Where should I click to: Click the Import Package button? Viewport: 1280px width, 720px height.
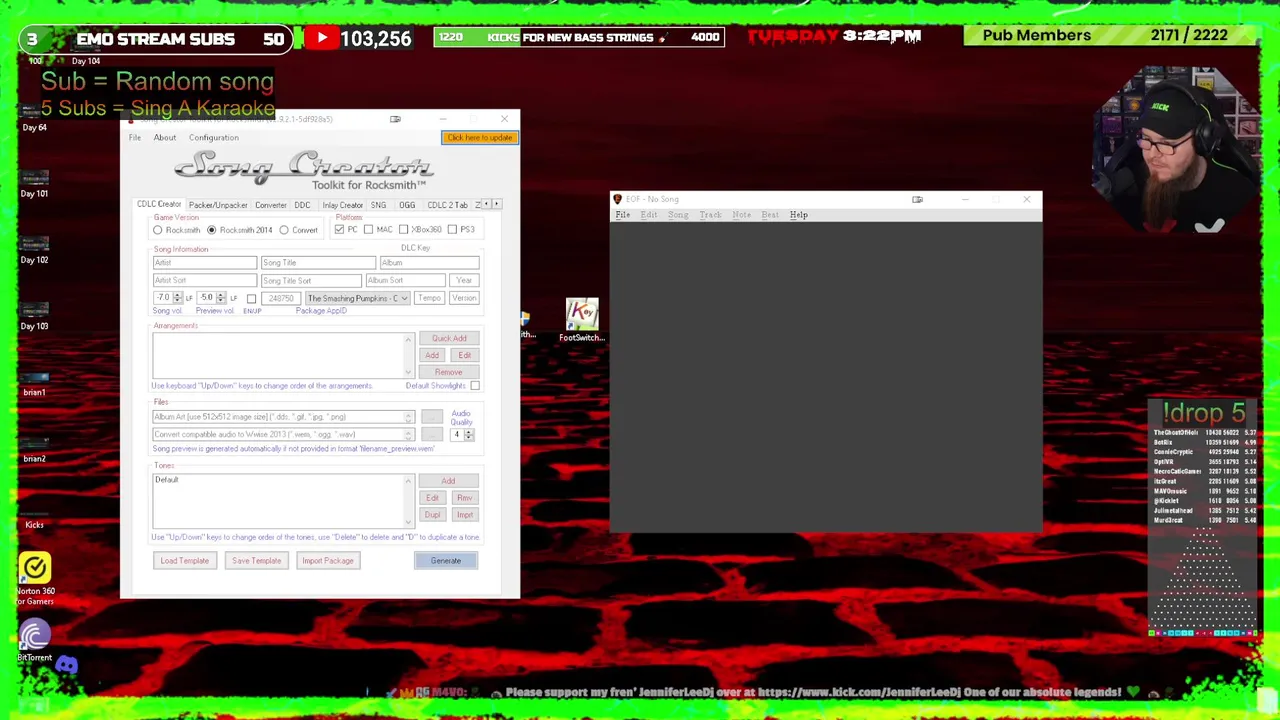[x=328, y=561]
